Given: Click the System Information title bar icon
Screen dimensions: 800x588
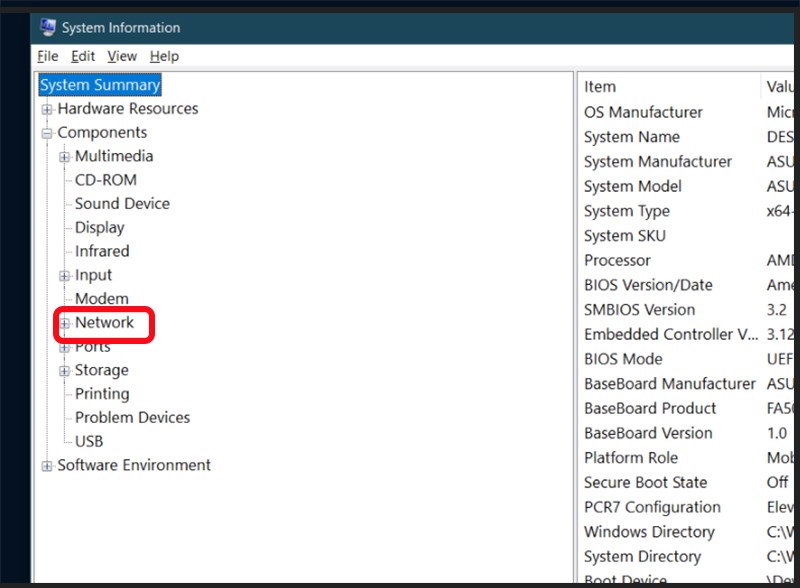Looking at the screenshot, I should (47, 27).
